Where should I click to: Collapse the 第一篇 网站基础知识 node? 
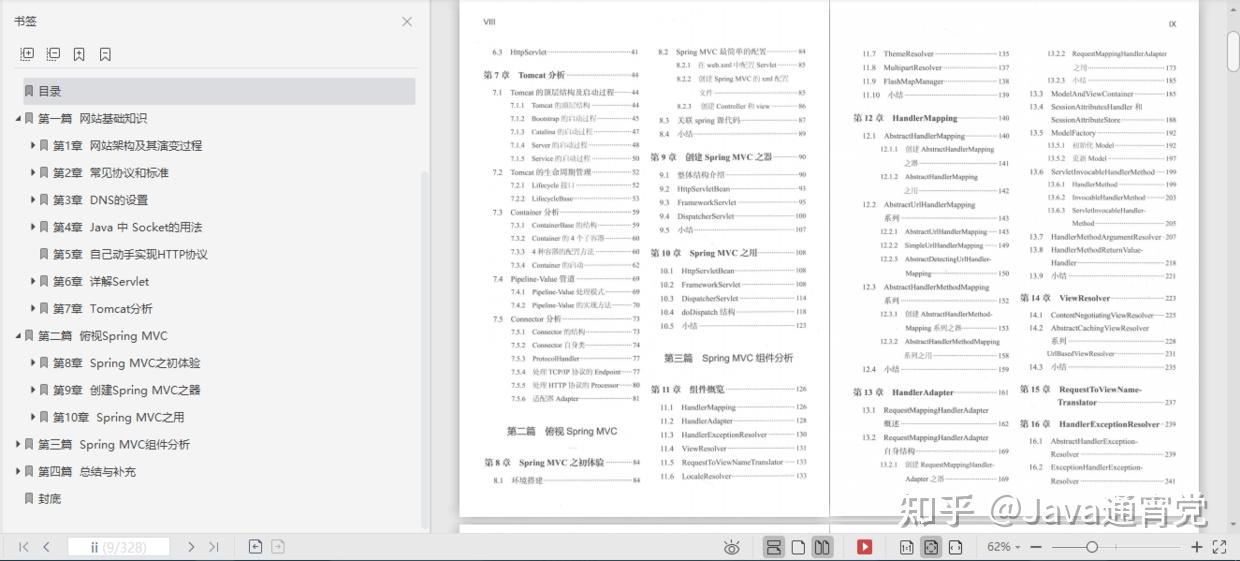pyautogui.click(x=17, y=118)
